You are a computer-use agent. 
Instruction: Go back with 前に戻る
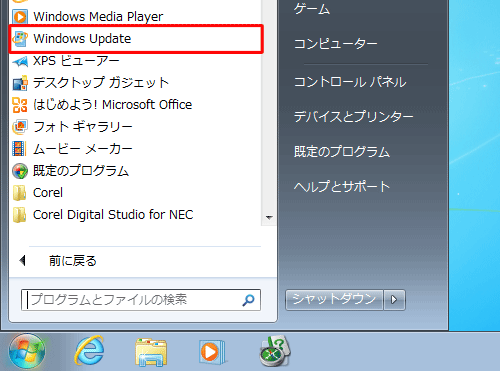(x=73, y=261)
